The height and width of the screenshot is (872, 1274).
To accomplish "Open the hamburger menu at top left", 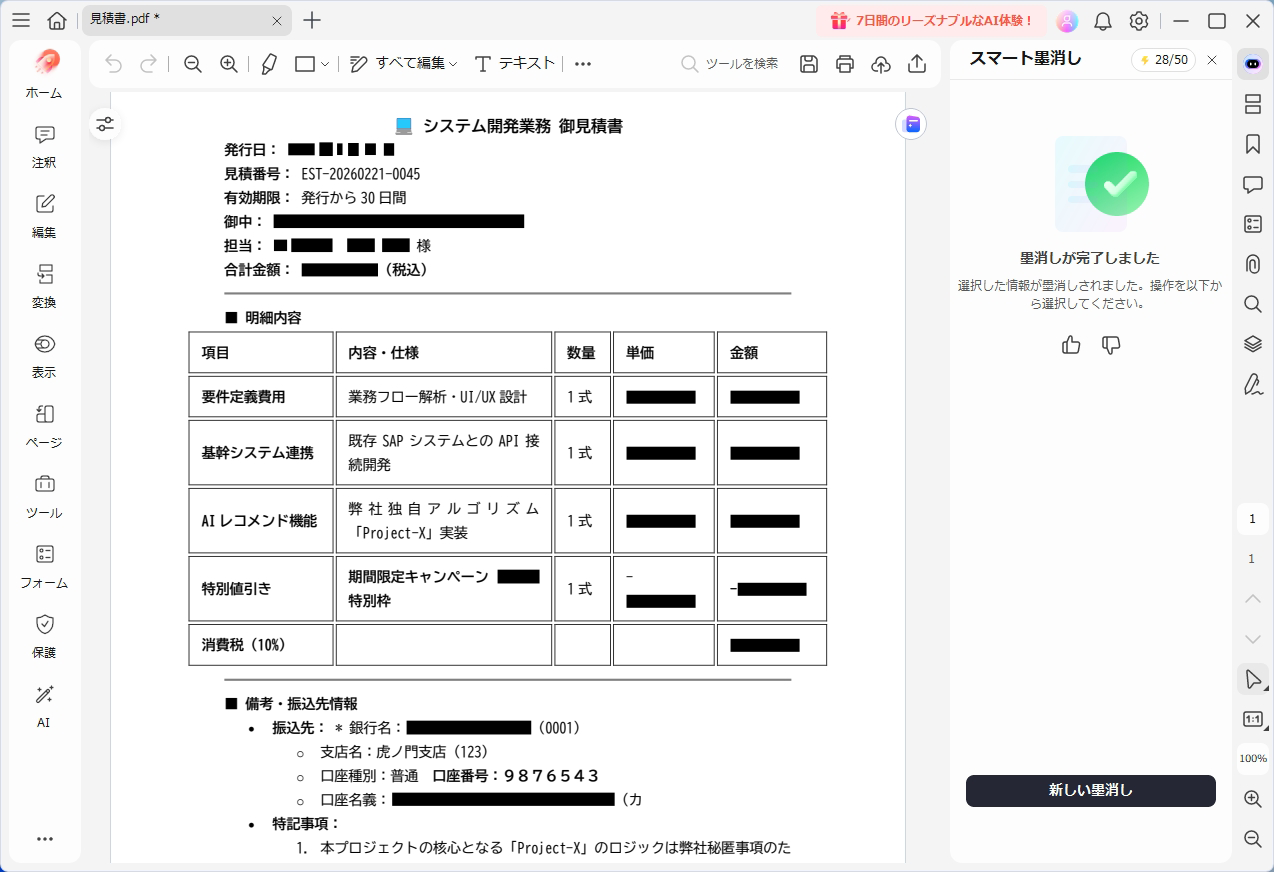I will [20, 20].
